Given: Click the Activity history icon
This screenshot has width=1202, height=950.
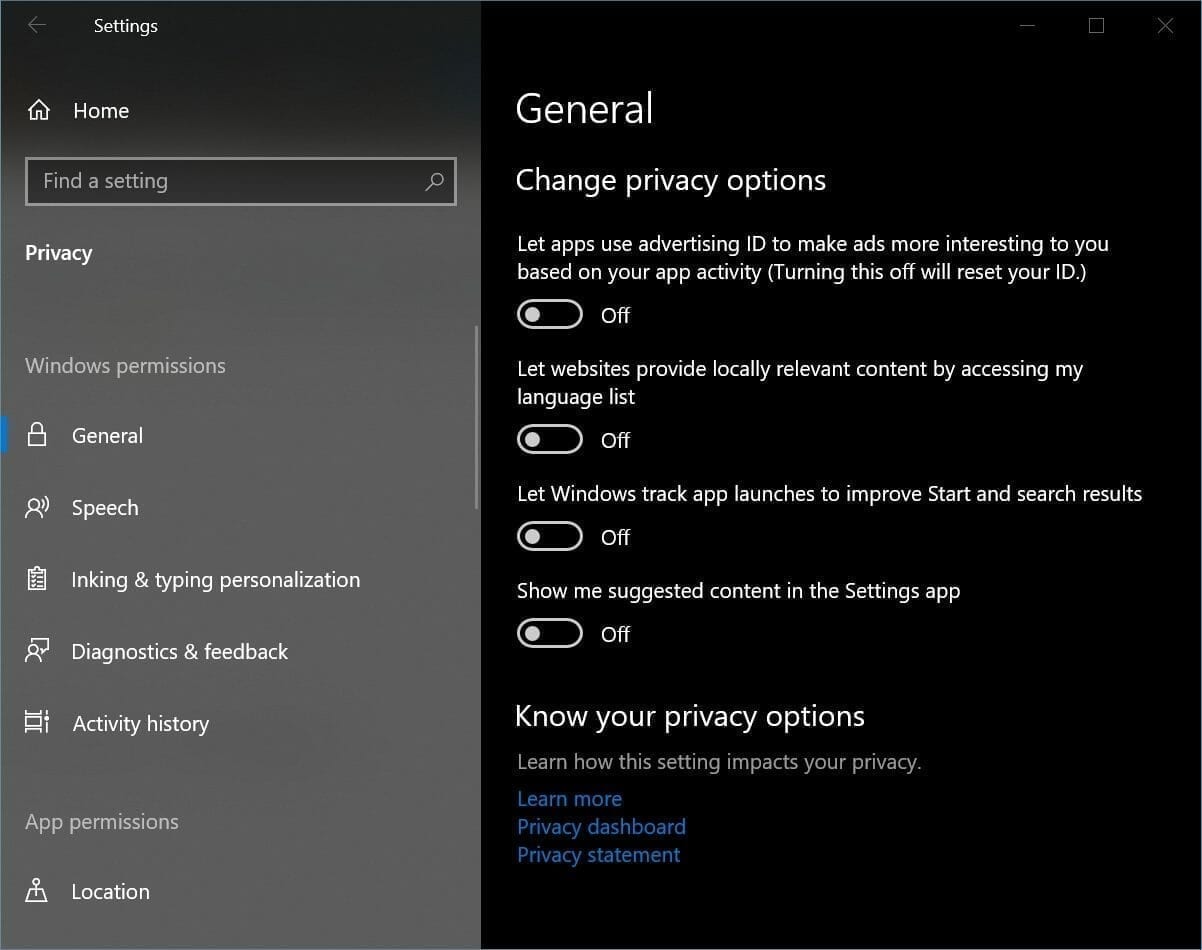Looking at the screenshot, I should [37, 723].
